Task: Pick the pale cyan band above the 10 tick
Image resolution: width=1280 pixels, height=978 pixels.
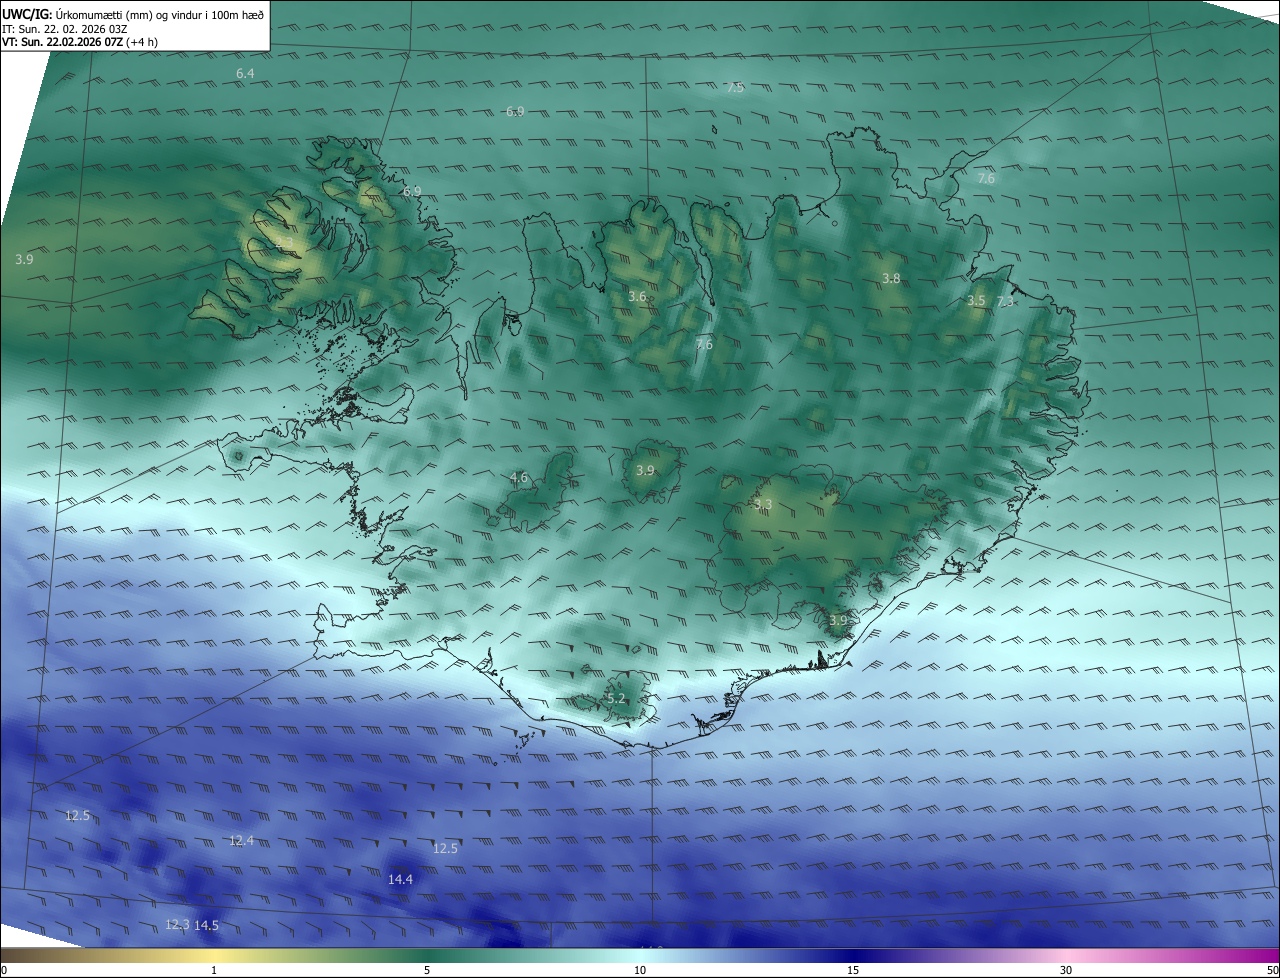Action: [x=640, y=955]
